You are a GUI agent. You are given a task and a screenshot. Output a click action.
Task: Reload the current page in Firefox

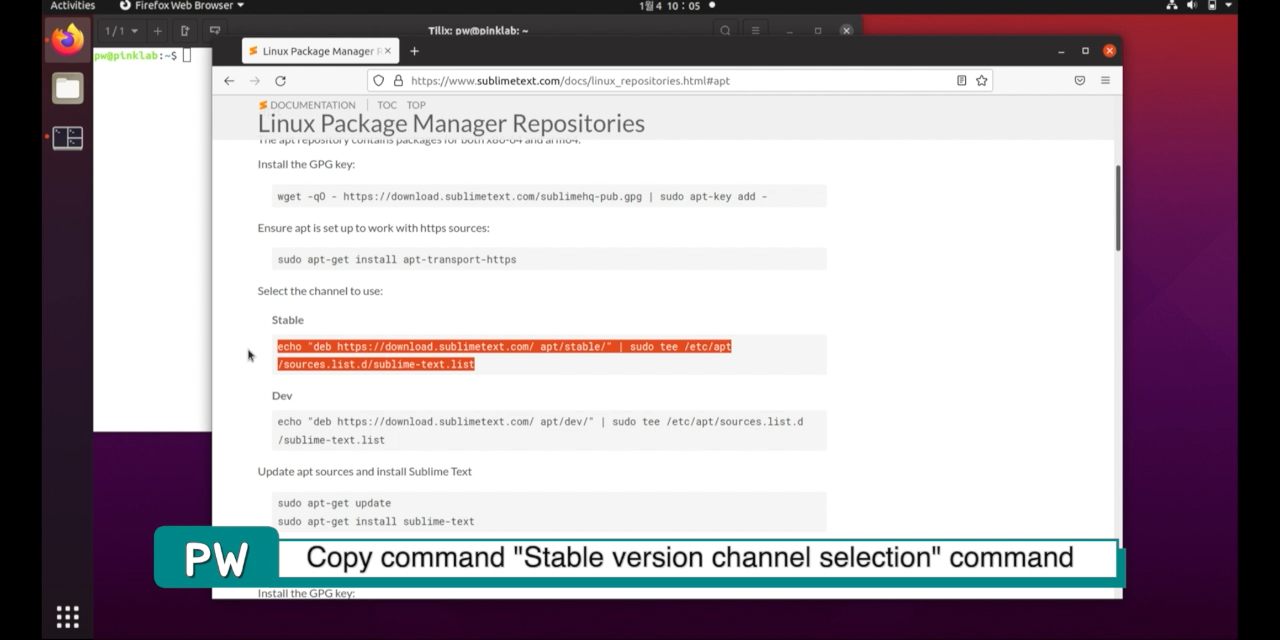(280, 81)
